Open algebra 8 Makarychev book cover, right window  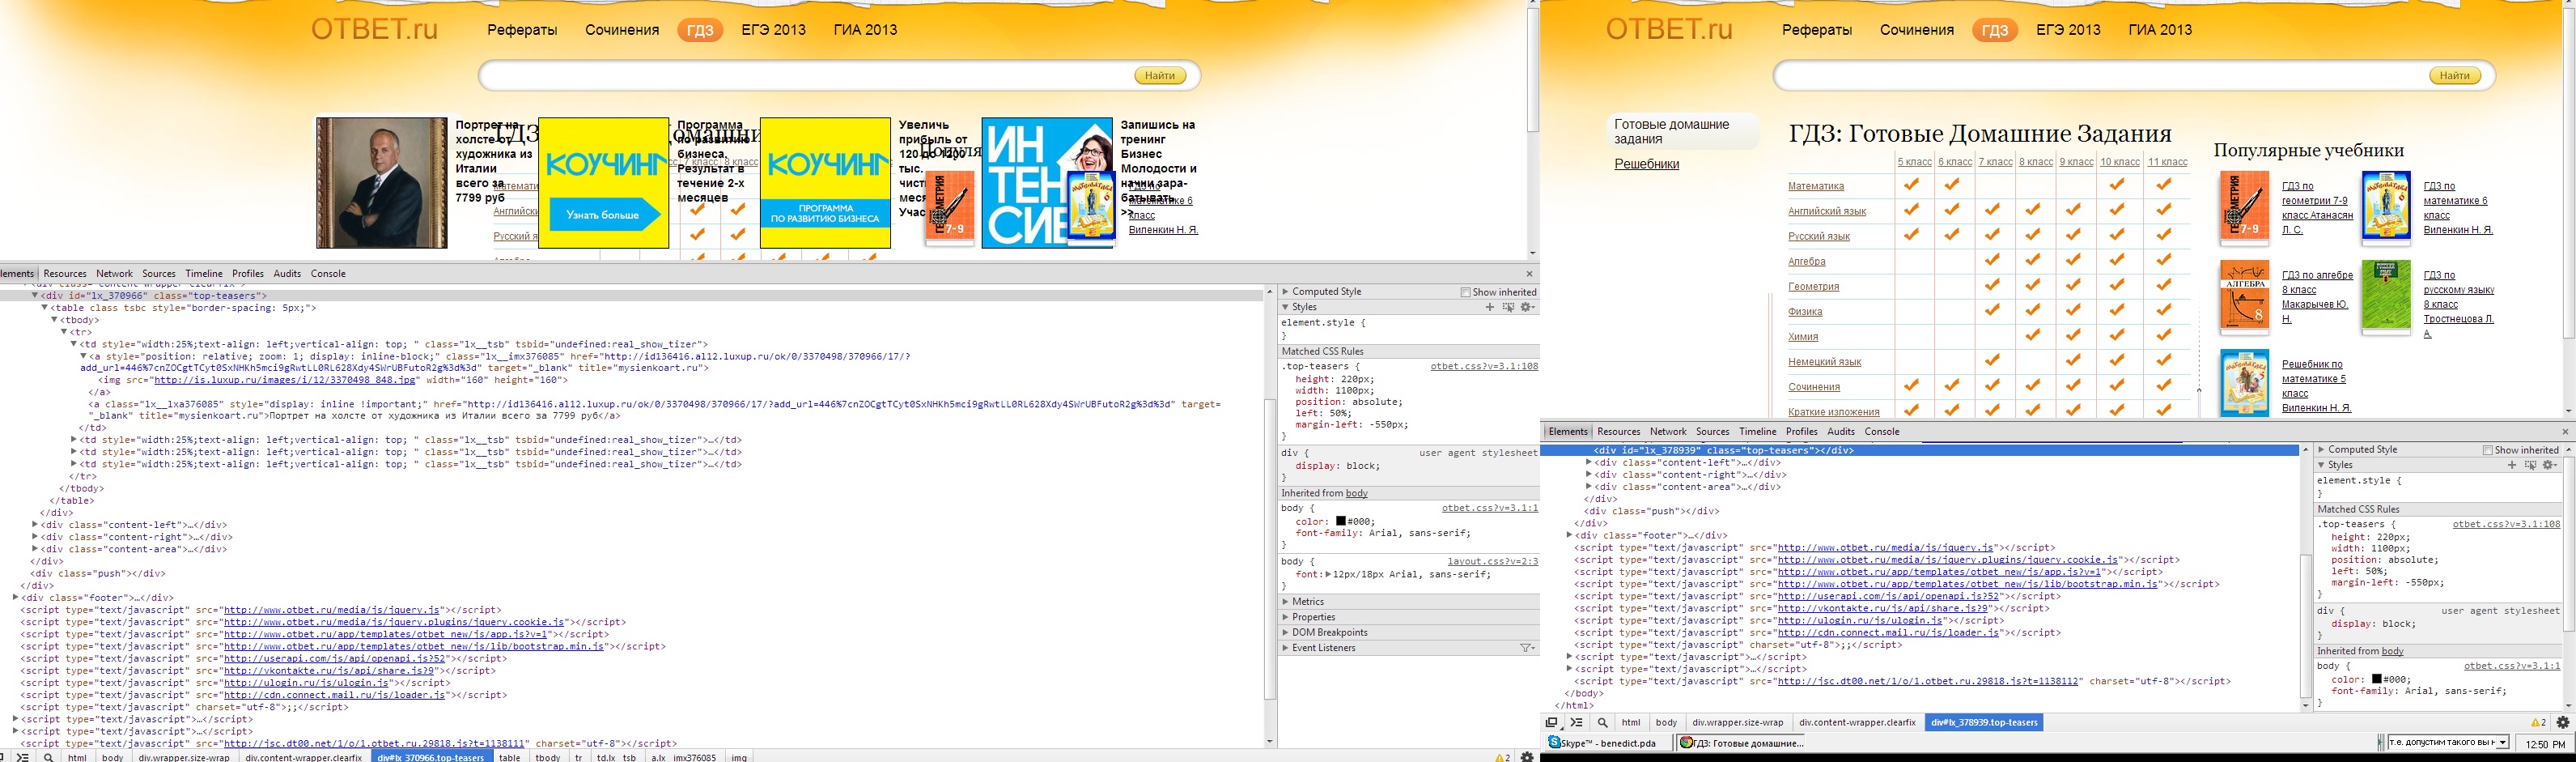pyautogui.click(x=2244, y=297)
